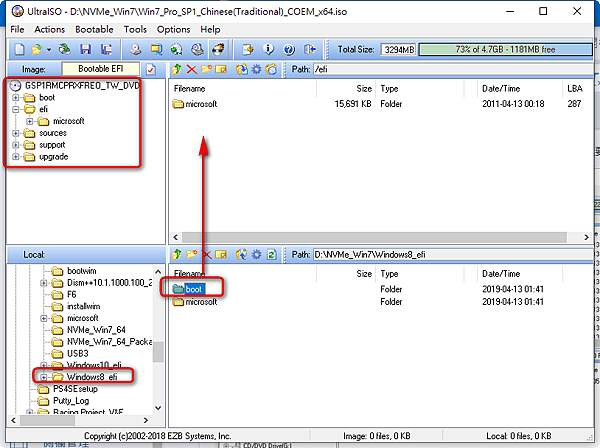The image size is (600, 448).
Task: Expand the support folder in image tree
Action: pos(16,145)
